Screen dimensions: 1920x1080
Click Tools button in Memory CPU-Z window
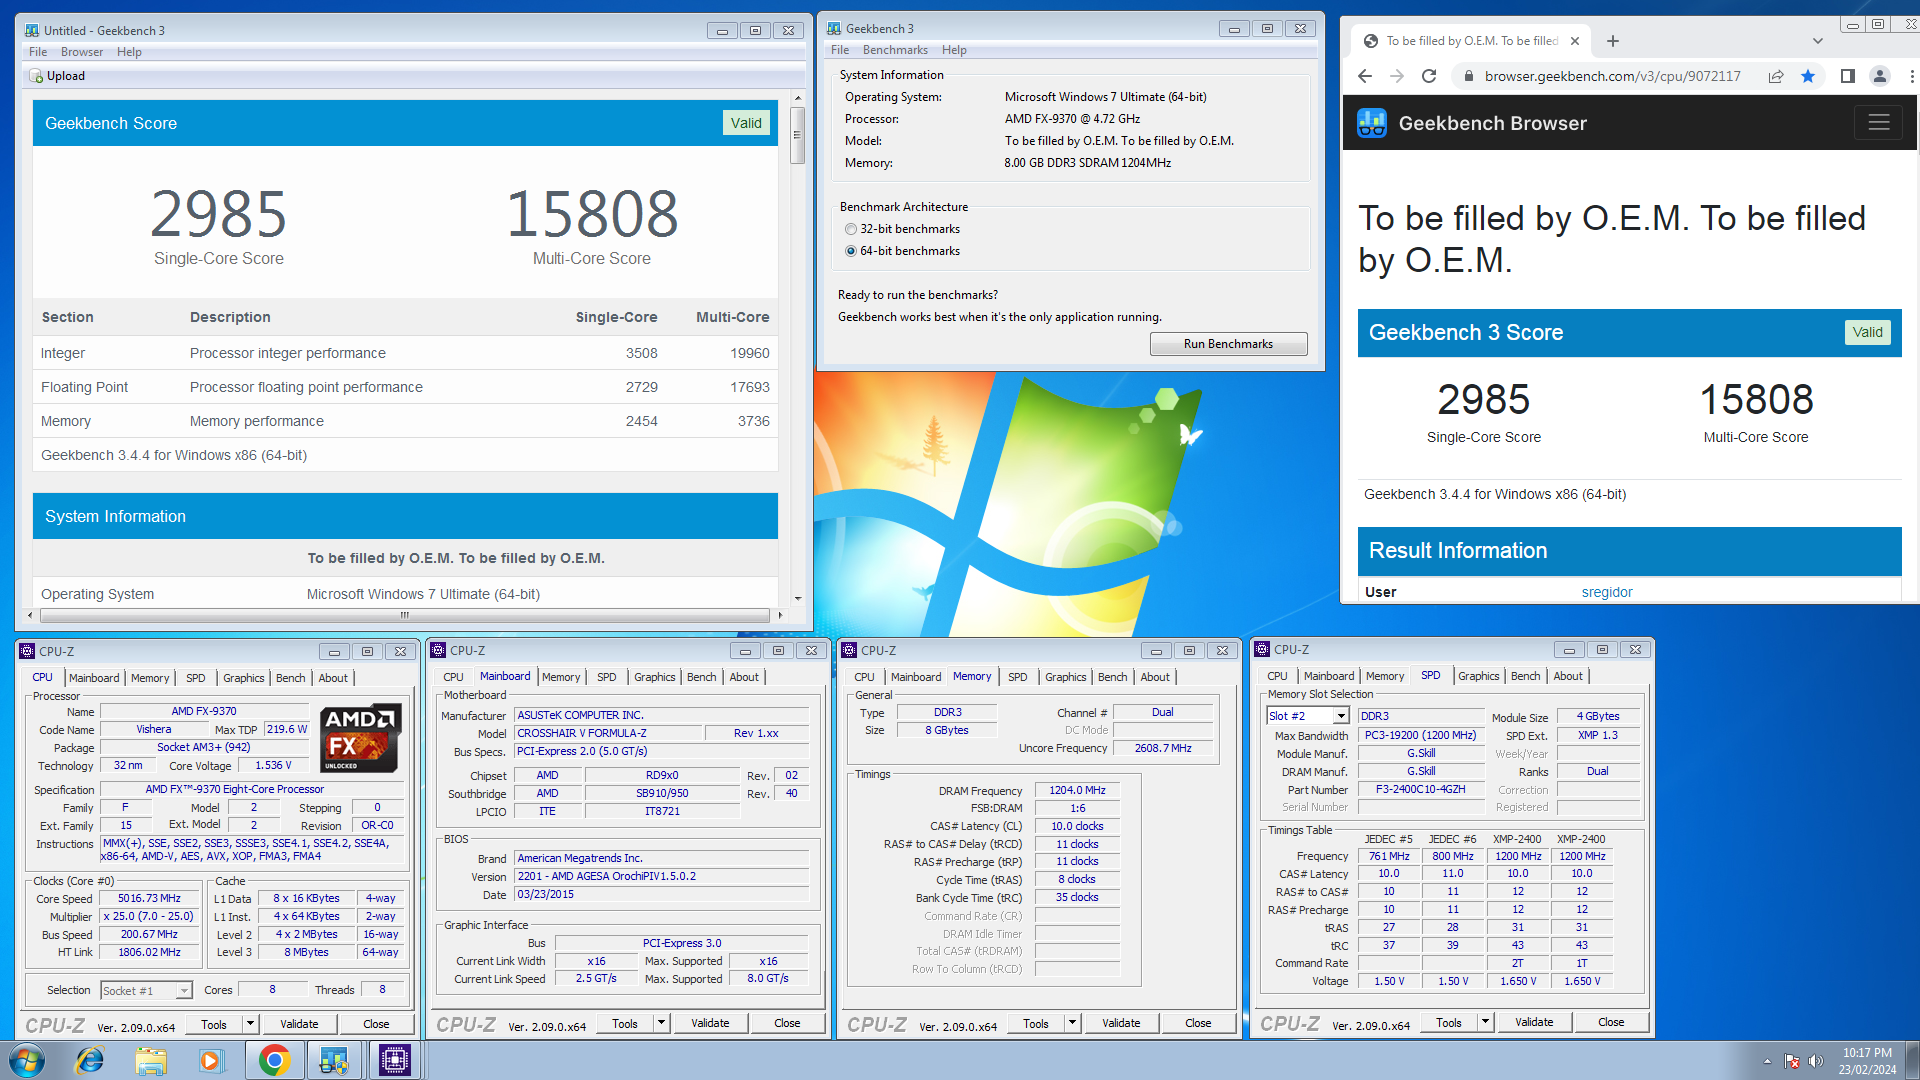[1036, 1023]
